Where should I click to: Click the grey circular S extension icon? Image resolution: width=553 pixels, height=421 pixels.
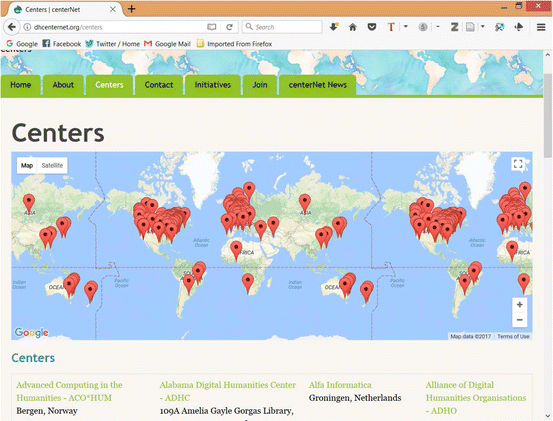pos(423,27)
